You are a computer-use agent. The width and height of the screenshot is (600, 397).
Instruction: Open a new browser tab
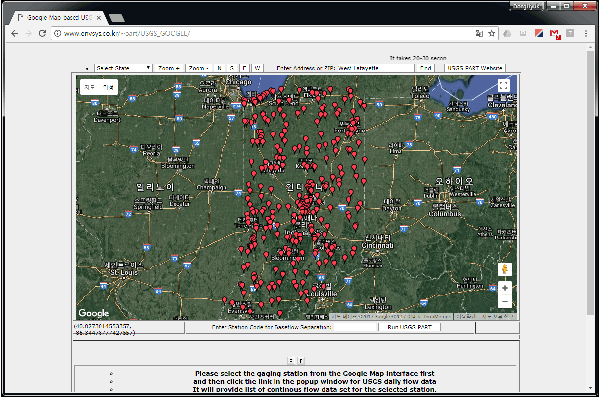point(117,18)
